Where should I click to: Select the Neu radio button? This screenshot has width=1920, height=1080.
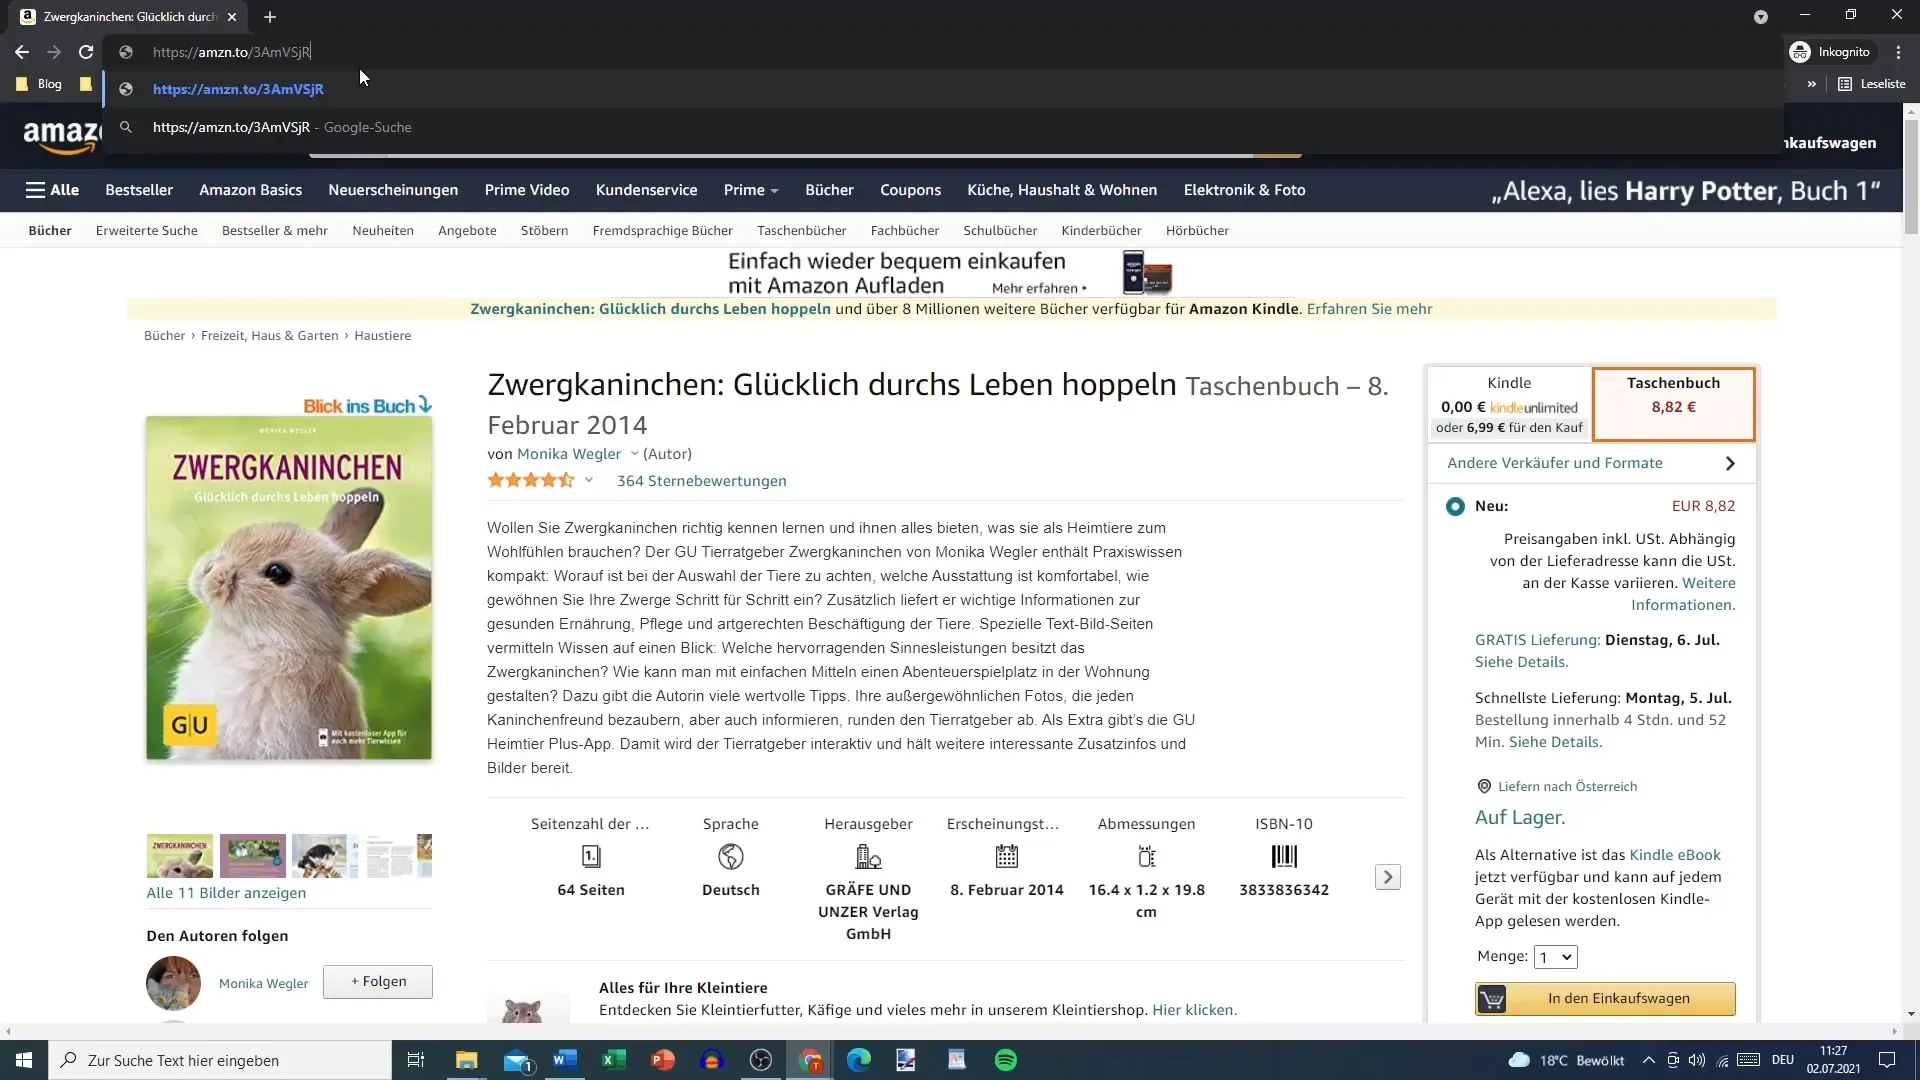[x=1455, y=507]
